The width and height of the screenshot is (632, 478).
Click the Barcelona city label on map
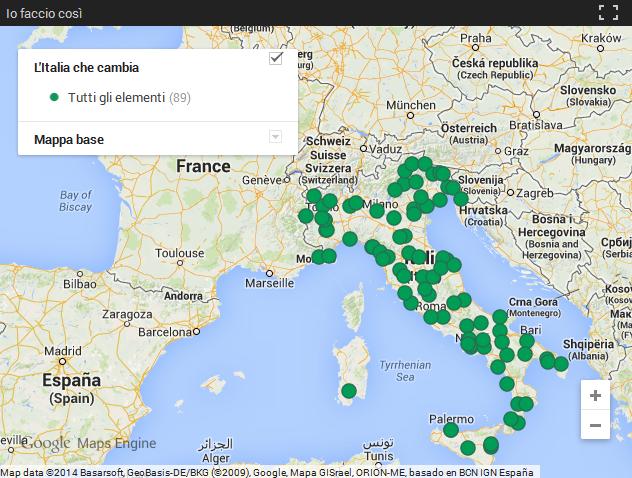coord(164,332)
